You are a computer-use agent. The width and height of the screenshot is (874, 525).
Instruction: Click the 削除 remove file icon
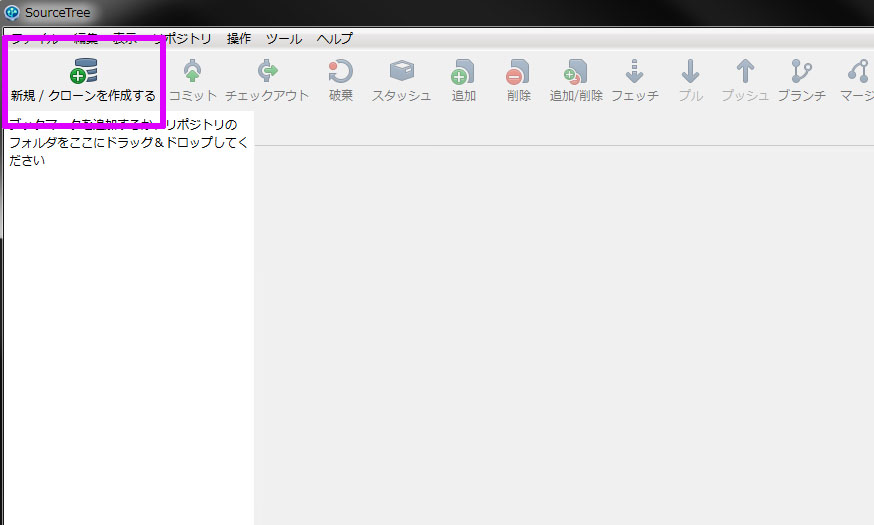click(518, 72)
